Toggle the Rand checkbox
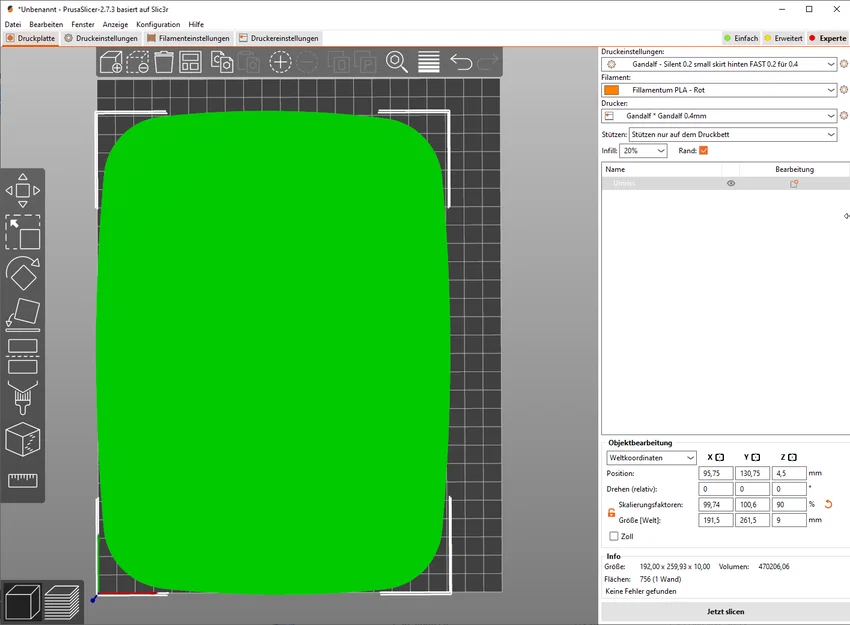The height and width of the screenshot is (625, 850). [704, 151]
